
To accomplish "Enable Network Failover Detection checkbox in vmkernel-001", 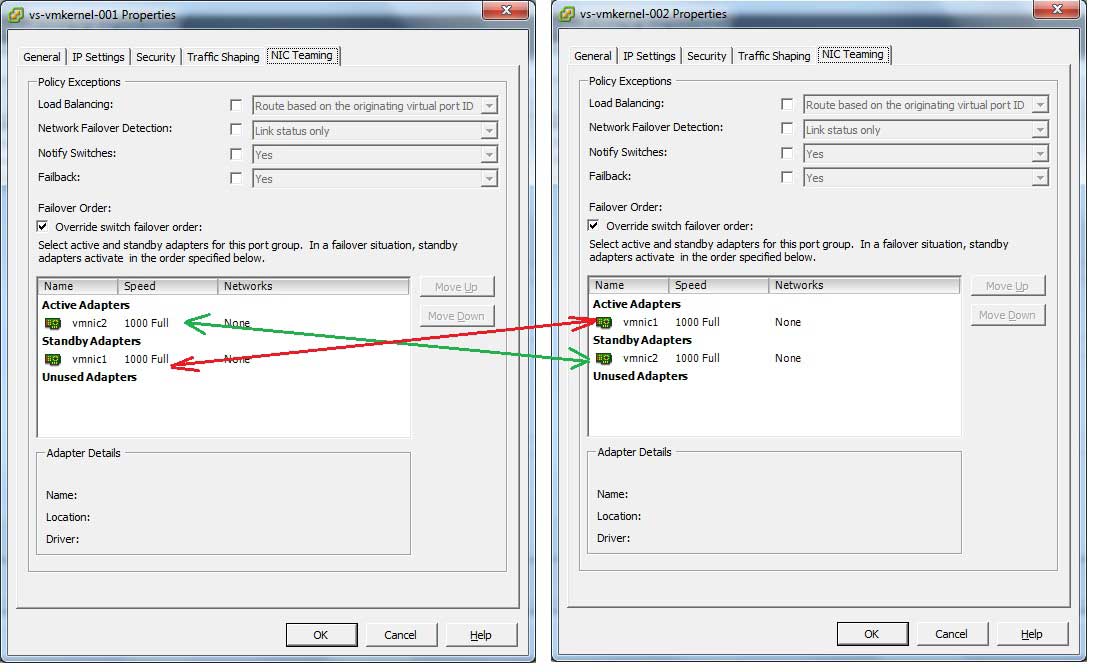I will (236, 129).
